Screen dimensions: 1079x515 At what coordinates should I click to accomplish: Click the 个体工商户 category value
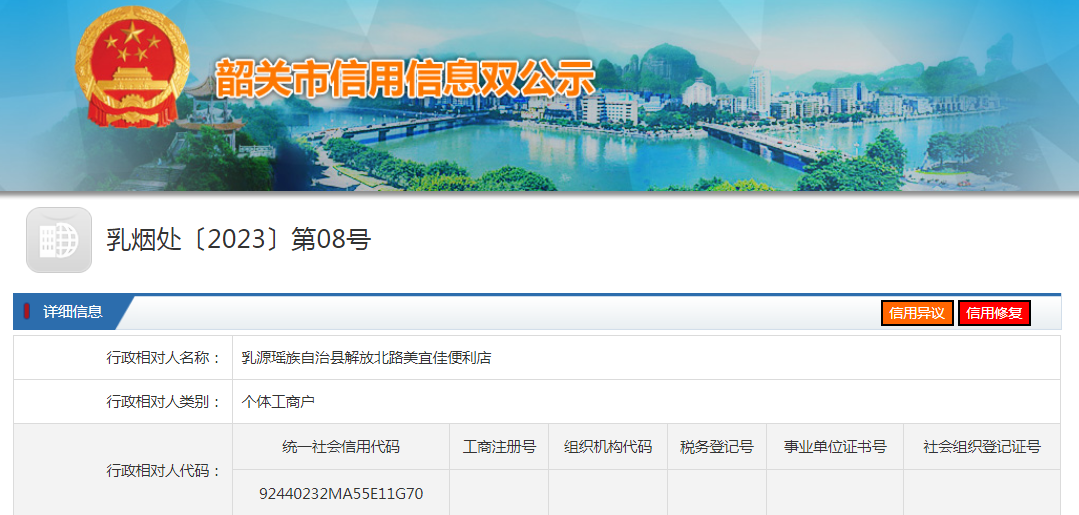point(279,401)
